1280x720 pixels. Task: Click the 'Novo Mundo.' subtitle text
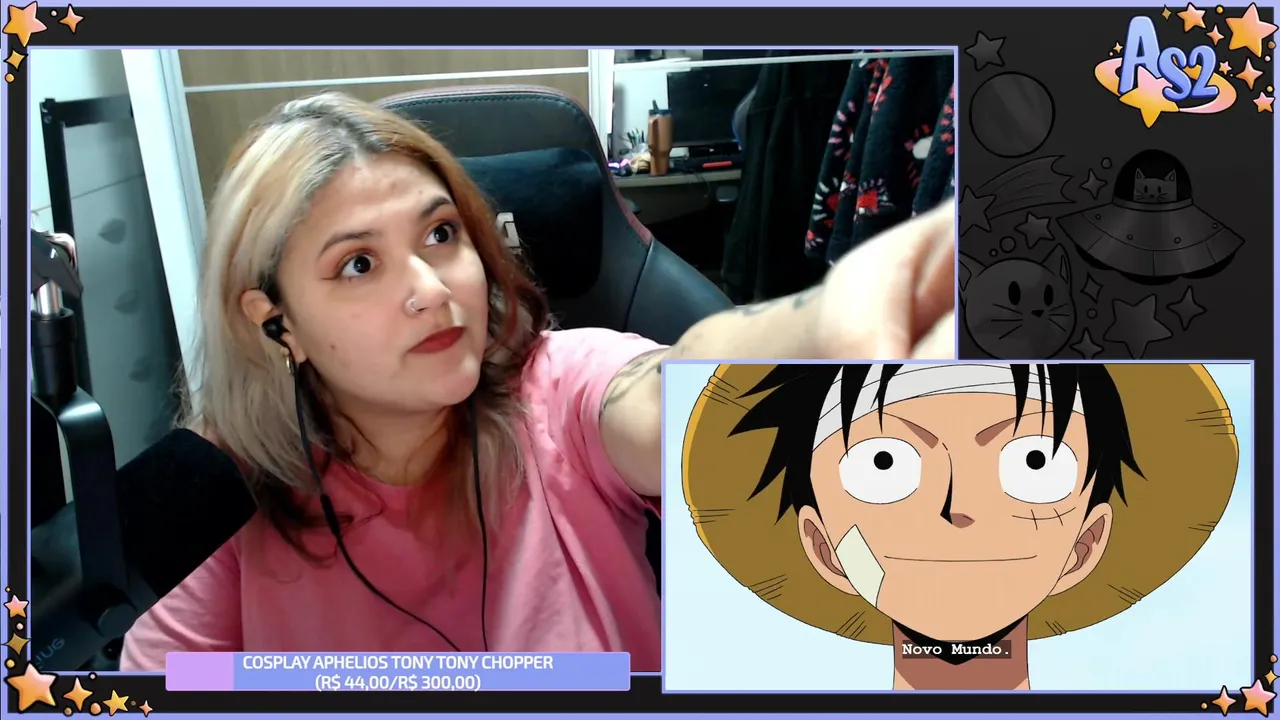click(x=955, y=649)
